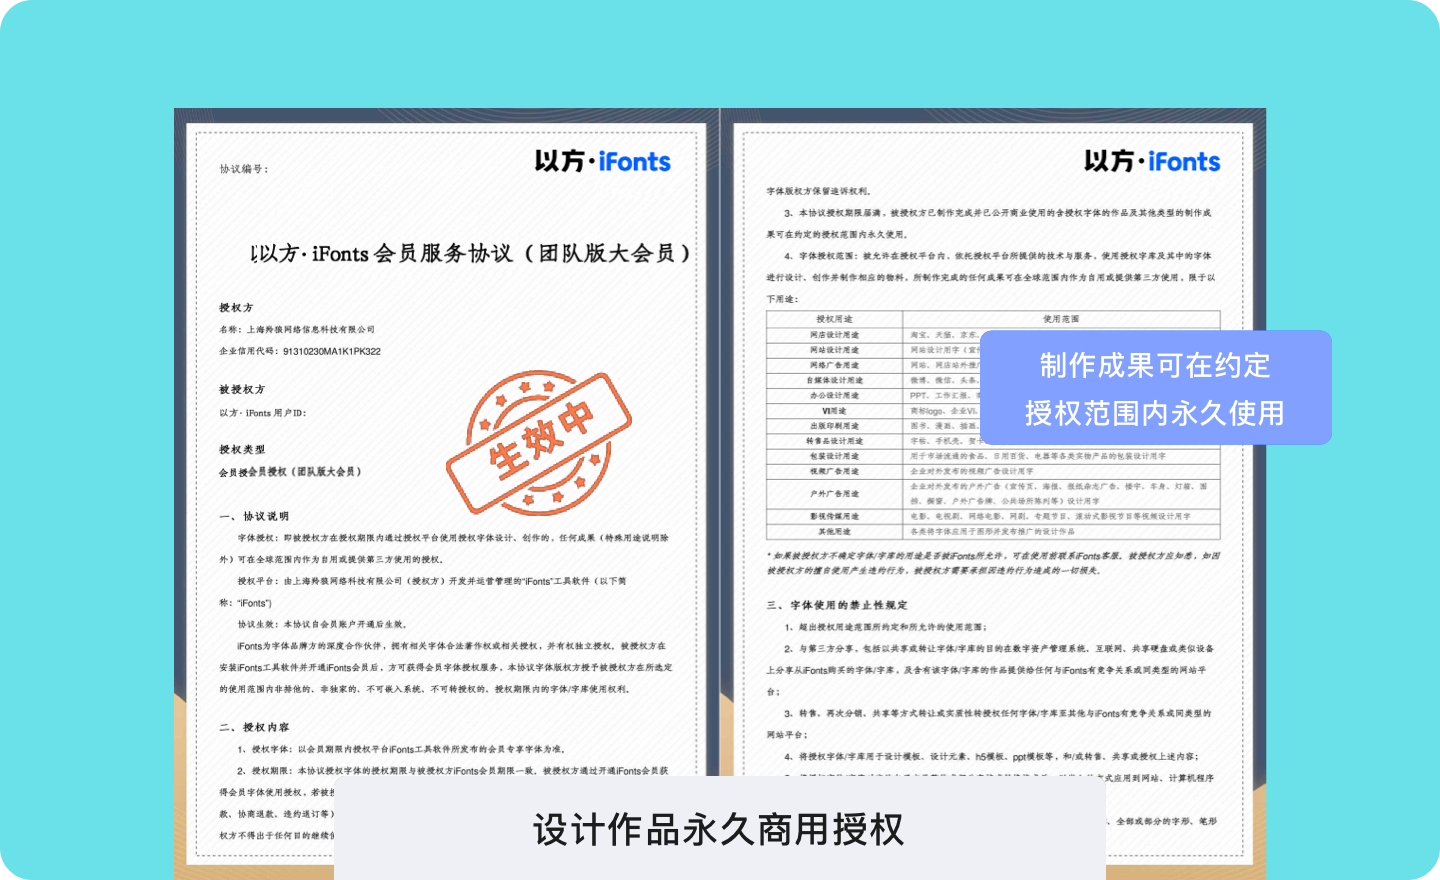The height and width of the screenshot is (880, 1440).
Task: Select the 会员授权（团队版大会员）line
Action: click(290, 472)
